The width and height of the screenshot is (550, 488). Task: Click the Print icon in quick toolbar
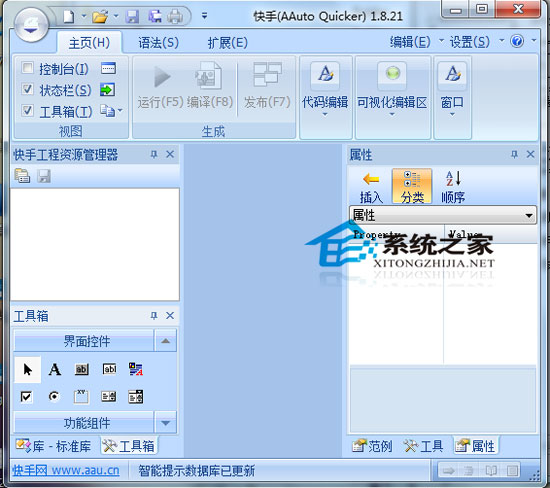(x=175, y=16)
